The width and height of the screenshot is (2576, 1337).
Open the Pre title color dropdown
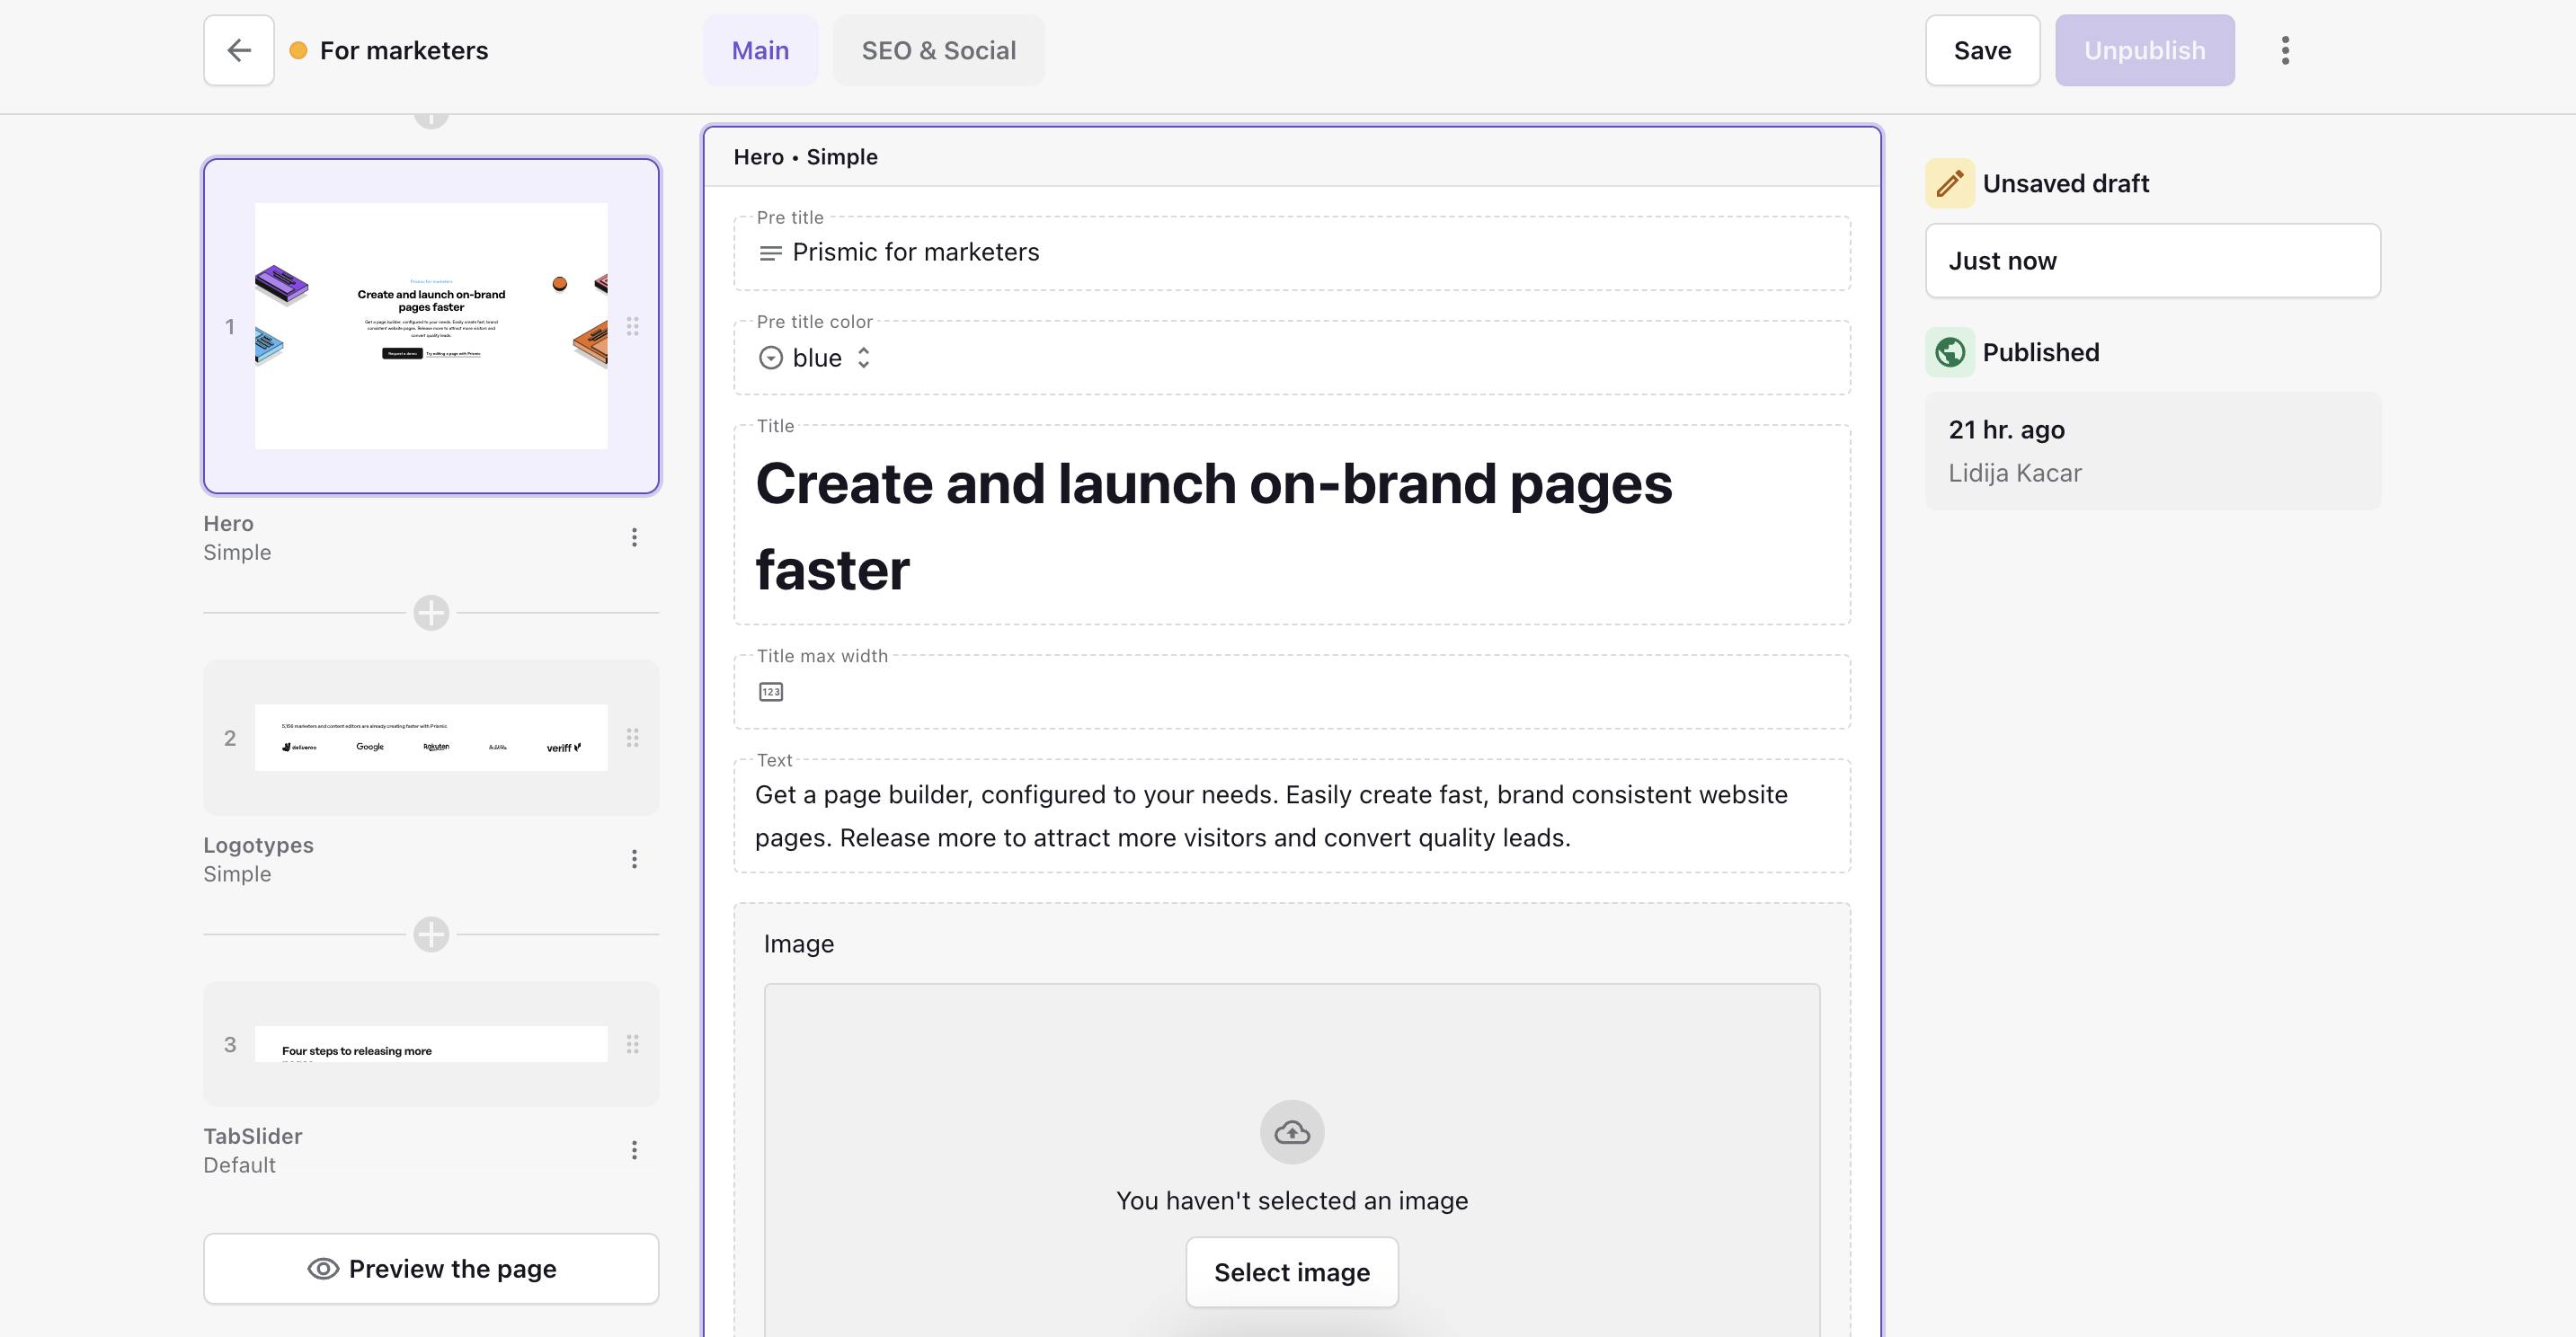(x=816, y=358)
